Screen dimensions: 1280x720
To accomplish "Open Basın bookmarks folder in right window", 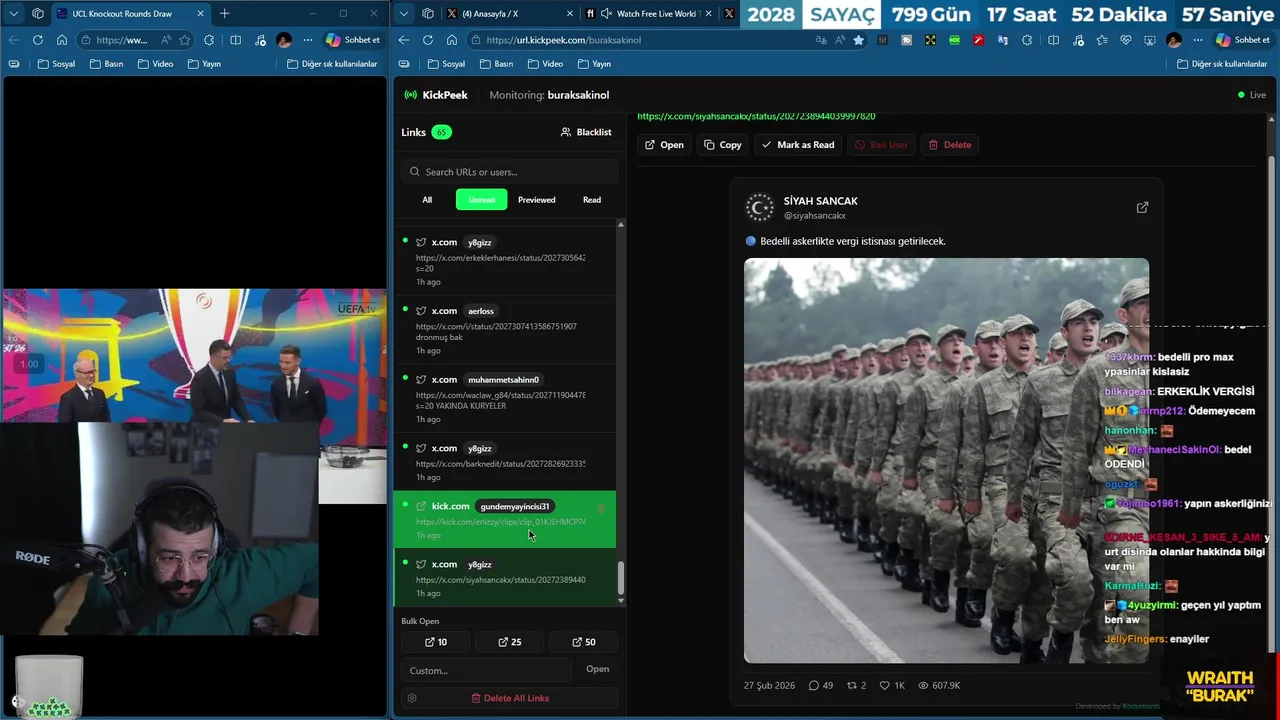I will click(496, 64).
